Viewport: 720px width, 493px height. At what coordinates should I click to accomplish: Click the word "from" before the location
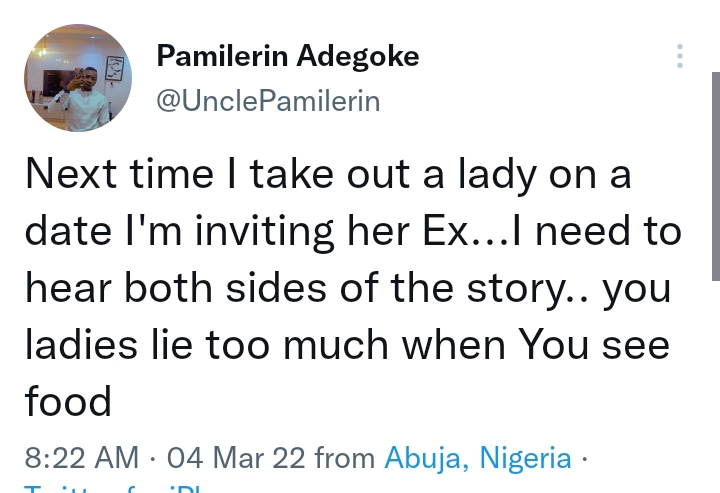pos(345,458)
